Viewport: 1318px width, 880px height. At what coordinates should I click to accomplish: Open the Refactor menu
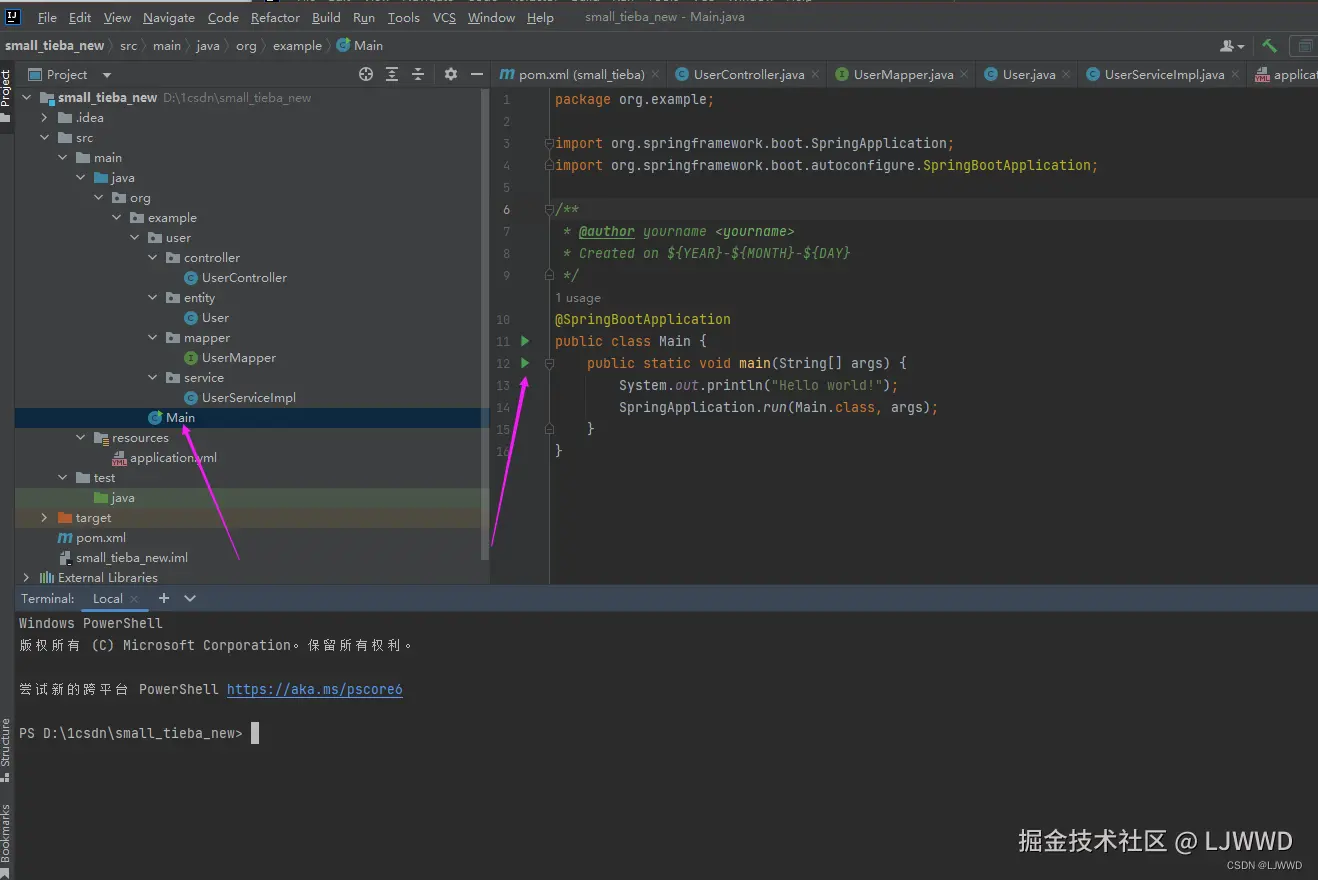(x=275, y=18)
